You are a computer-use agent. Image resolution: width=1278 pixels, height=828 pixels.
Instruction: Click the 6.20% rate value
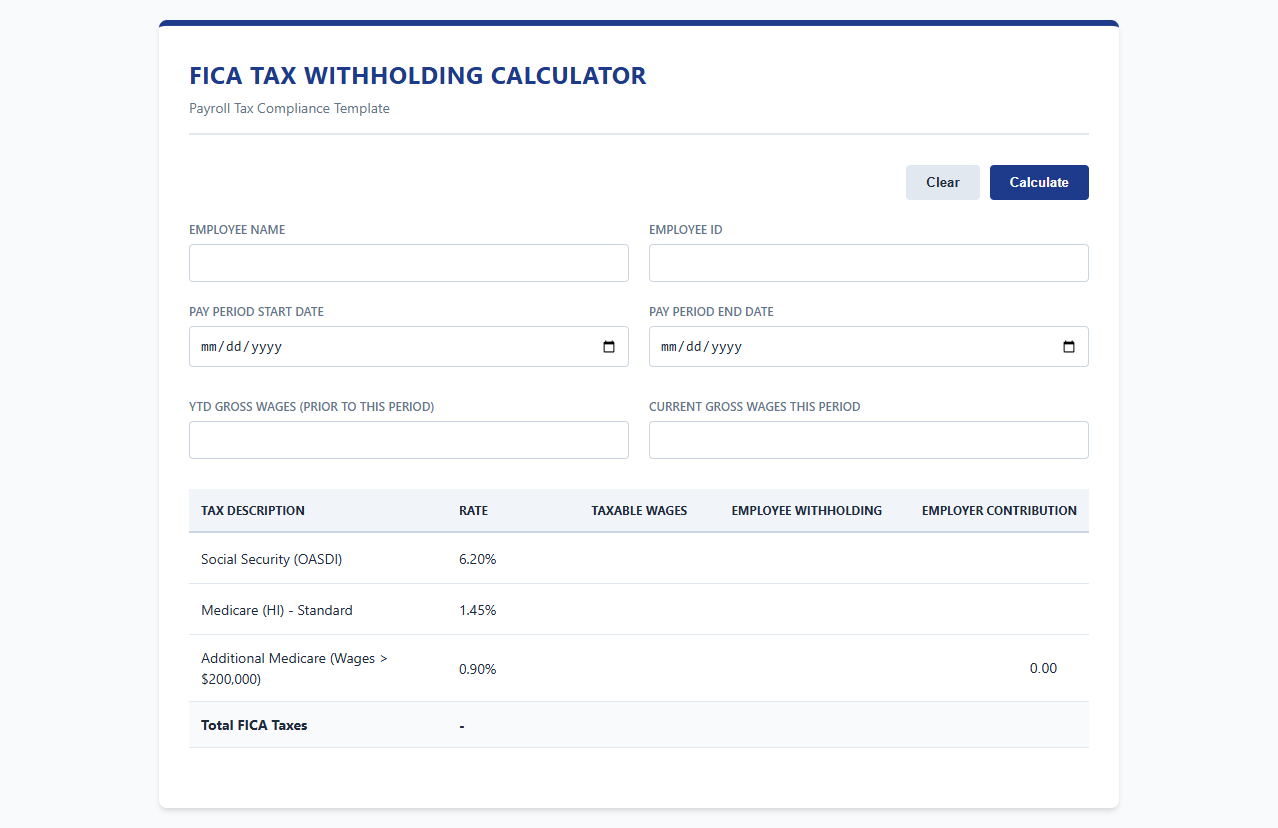[x=478, y=559]
